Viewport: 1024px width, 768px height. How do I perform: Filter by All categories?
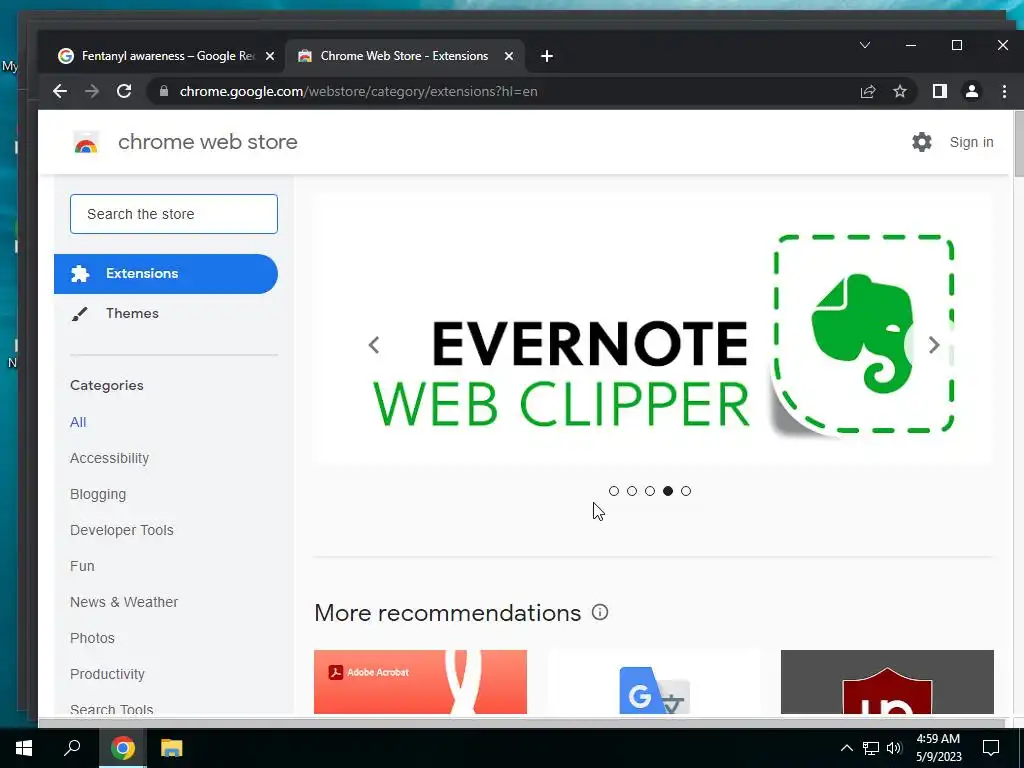point(78,422)
